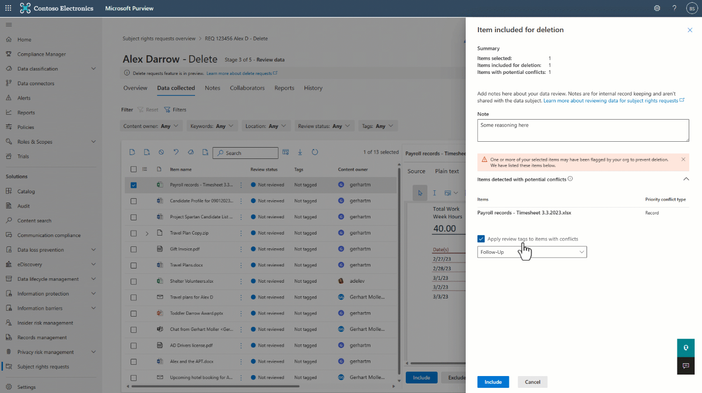Click the refresh icon in item toolbar

pos(315,153)
